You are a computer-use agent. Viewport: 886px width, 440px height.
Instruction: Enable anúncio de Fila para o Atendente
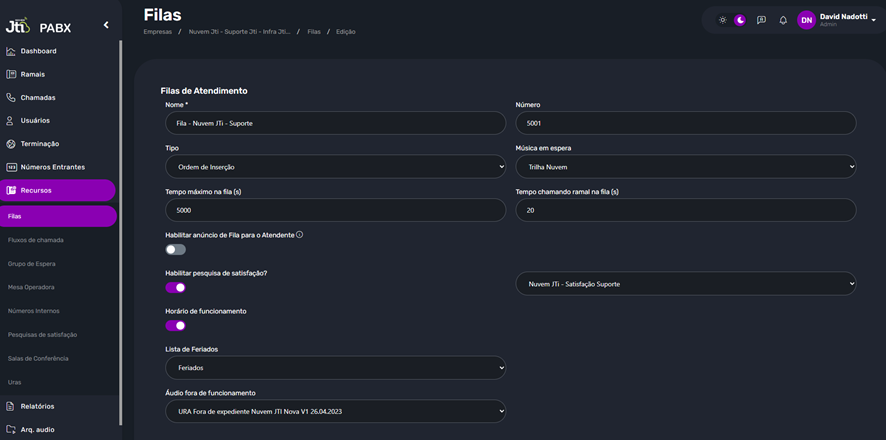[x=176, y=250]
